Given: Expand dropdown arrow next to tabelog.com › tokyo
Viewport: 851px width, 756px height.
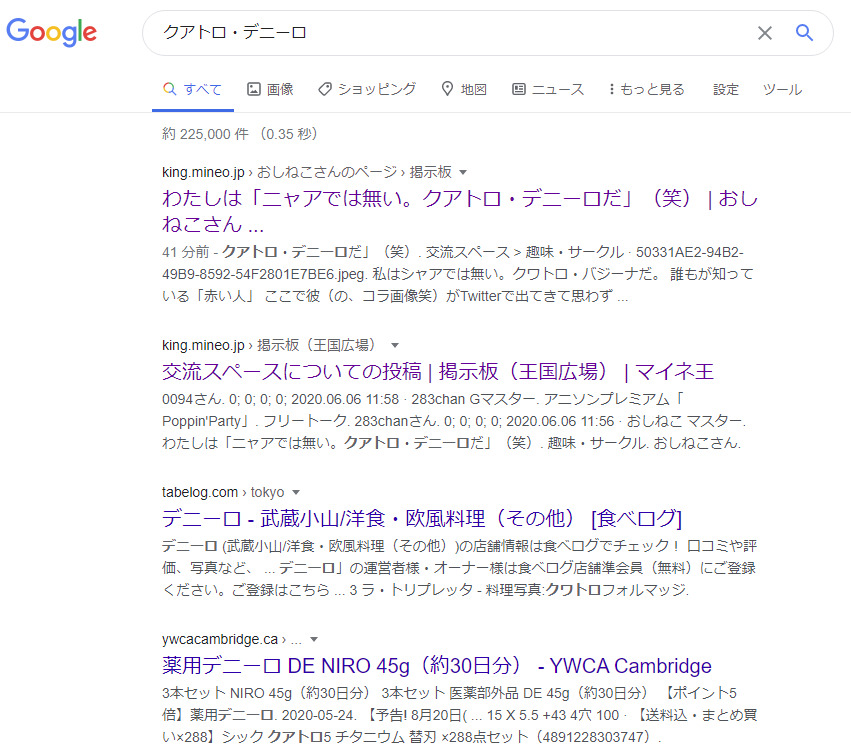Looking at the screenshot, I should [296, 493].
